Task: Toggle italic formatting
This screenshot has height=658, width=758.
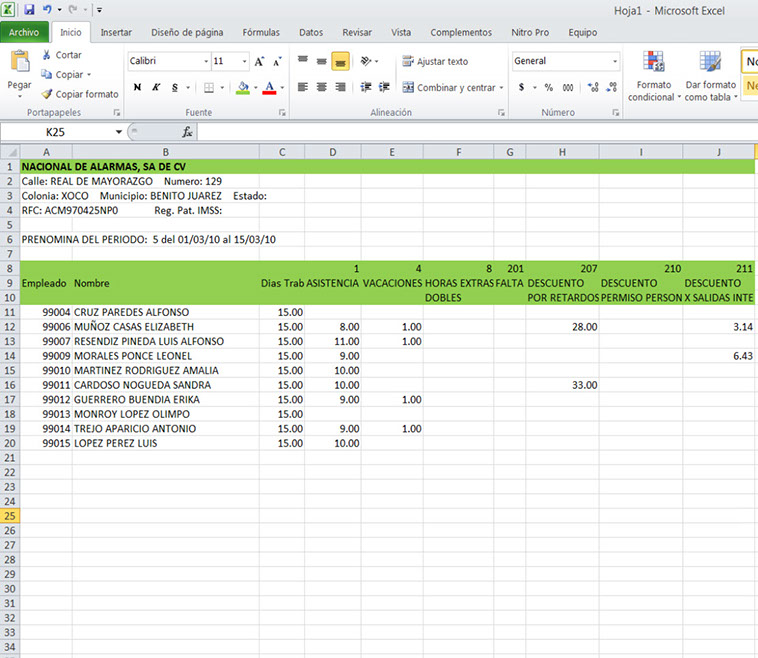Action: (157, 88)
